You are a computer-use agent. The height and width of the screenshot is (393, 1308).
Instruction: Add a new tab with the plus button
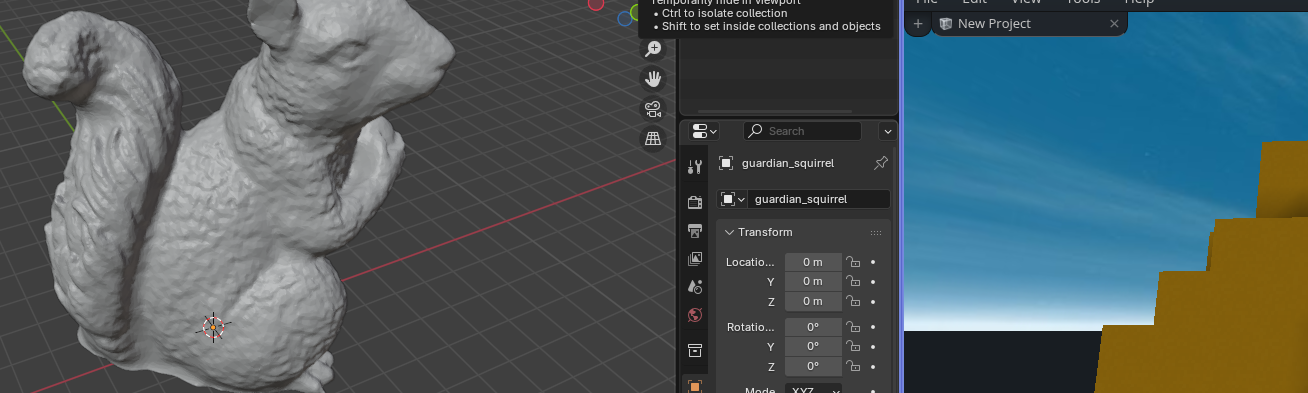point(918,24)
